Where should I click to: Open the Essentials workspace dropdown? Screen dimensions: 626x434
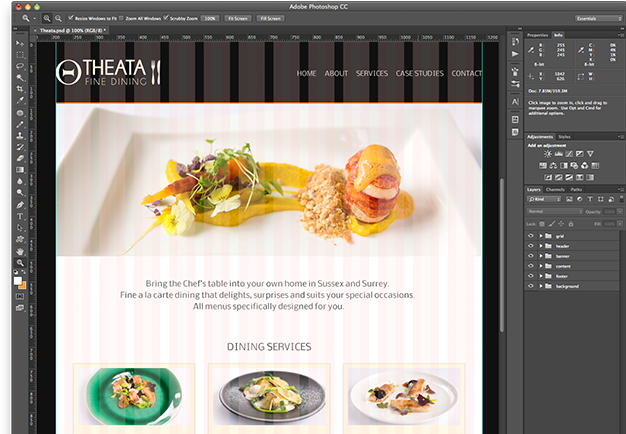tap(598, 18)
